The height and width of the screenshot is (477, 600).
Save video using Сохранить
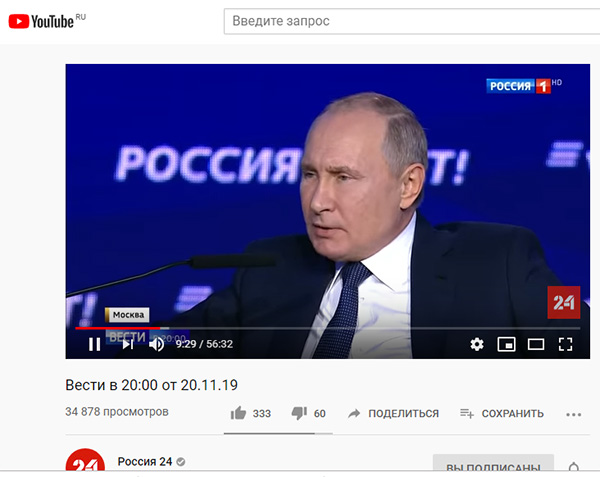click(502, 414)
